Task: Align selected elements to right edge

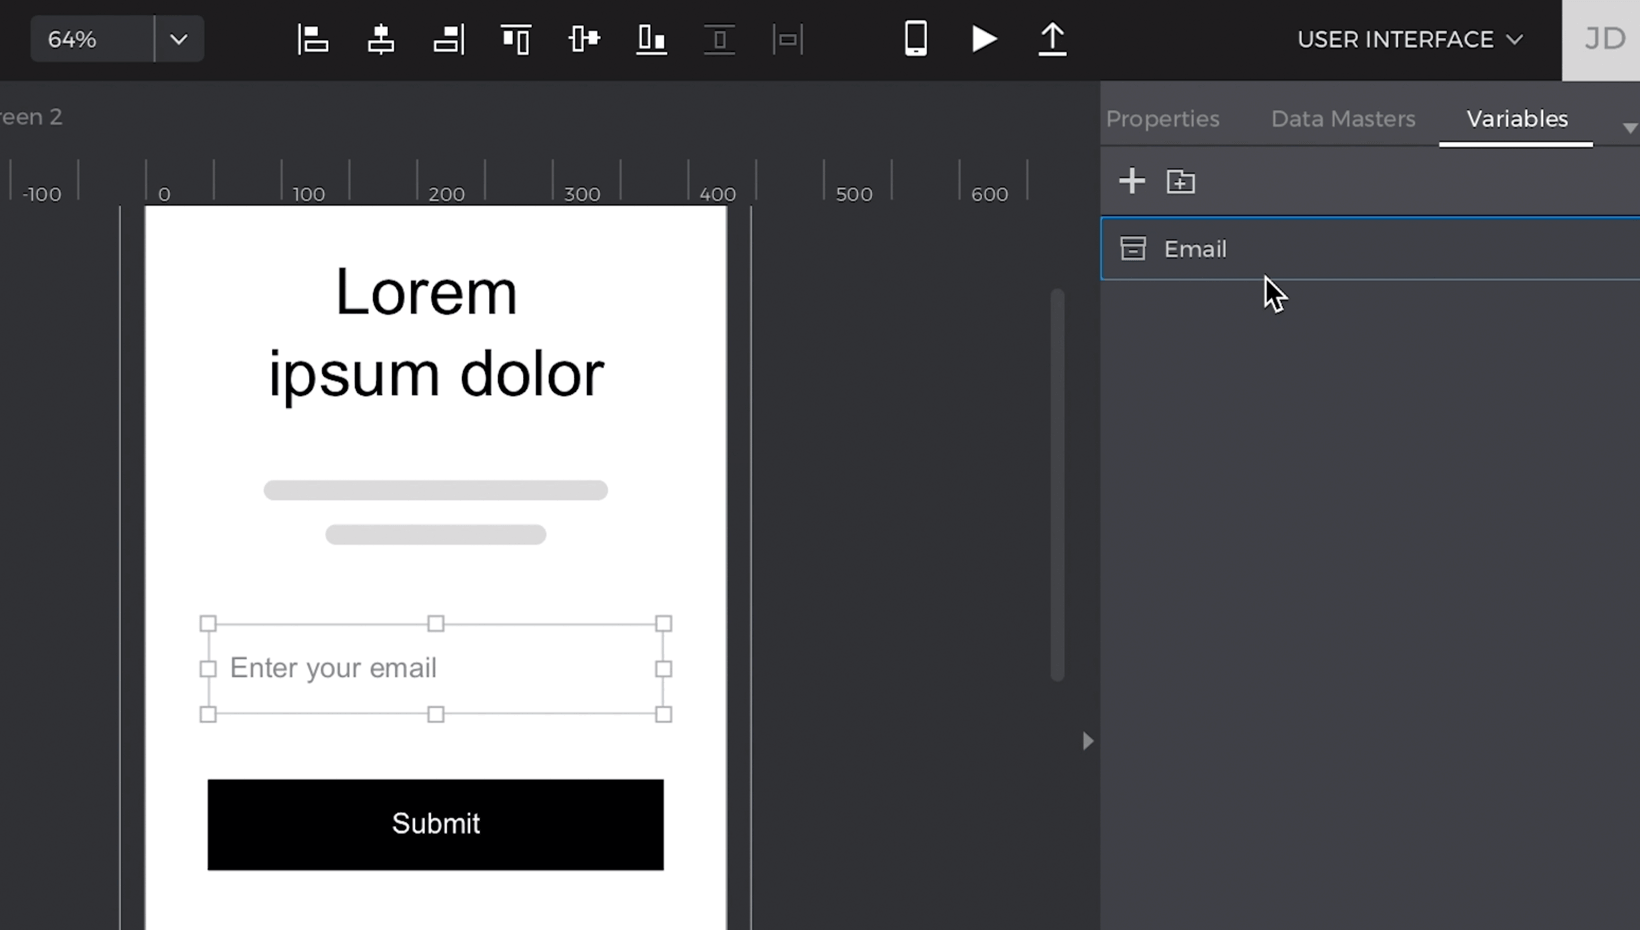Action: 448,39
